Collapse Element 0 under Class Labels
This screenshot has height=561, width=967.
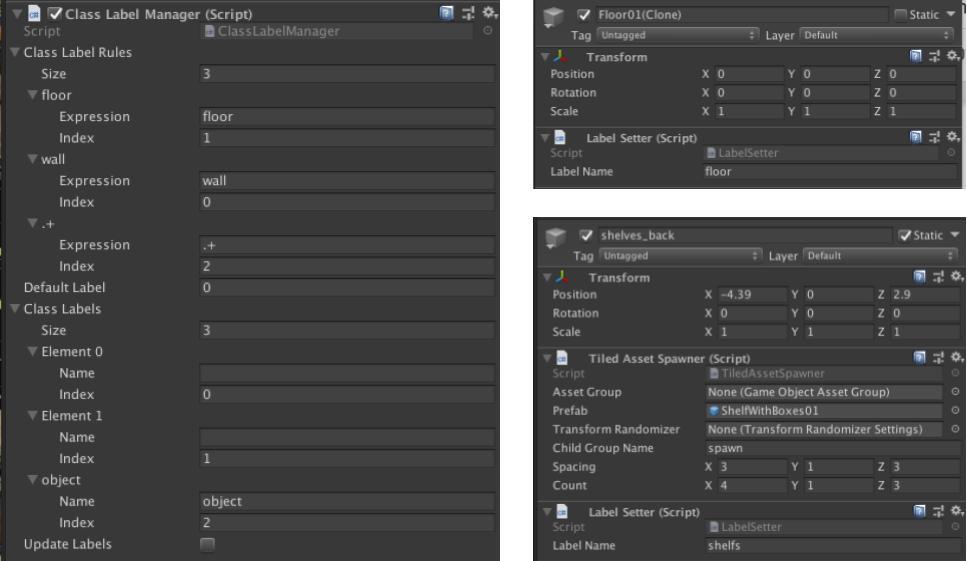pos(31,352)
